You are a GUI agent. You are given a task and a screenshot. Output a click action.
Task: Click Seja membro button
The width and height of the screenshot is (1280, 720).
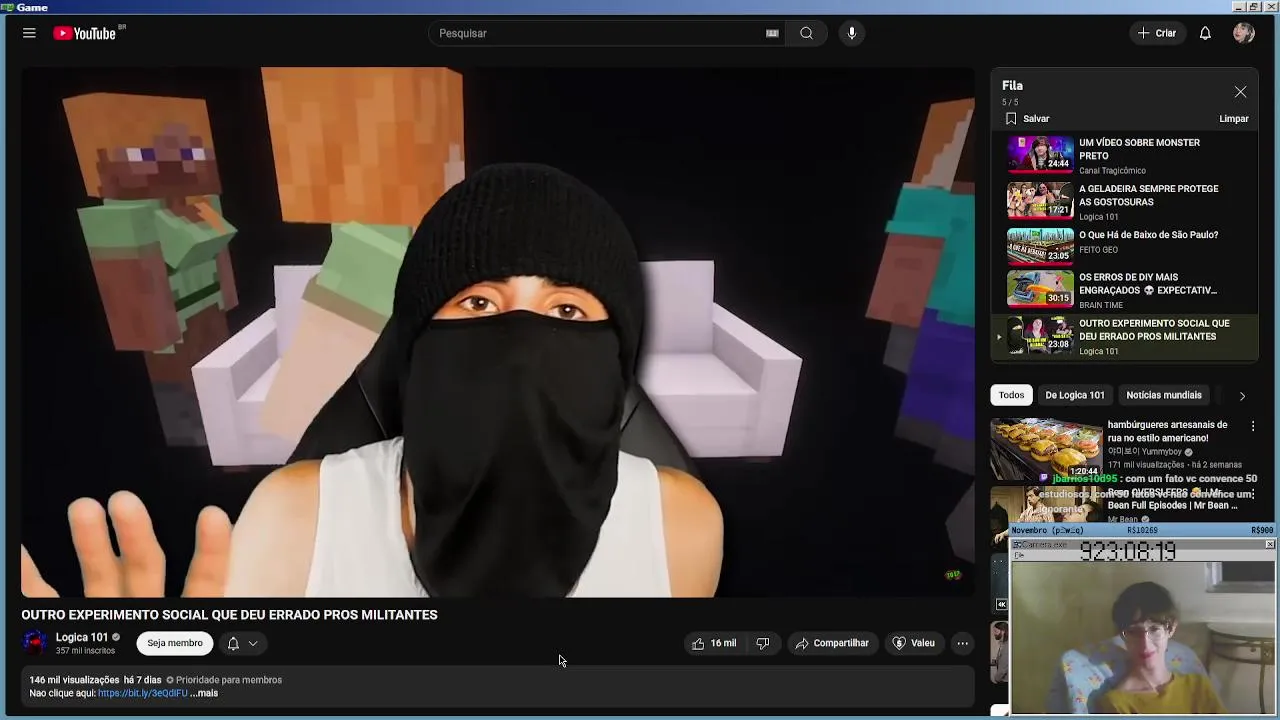click(x=175, y=643)
